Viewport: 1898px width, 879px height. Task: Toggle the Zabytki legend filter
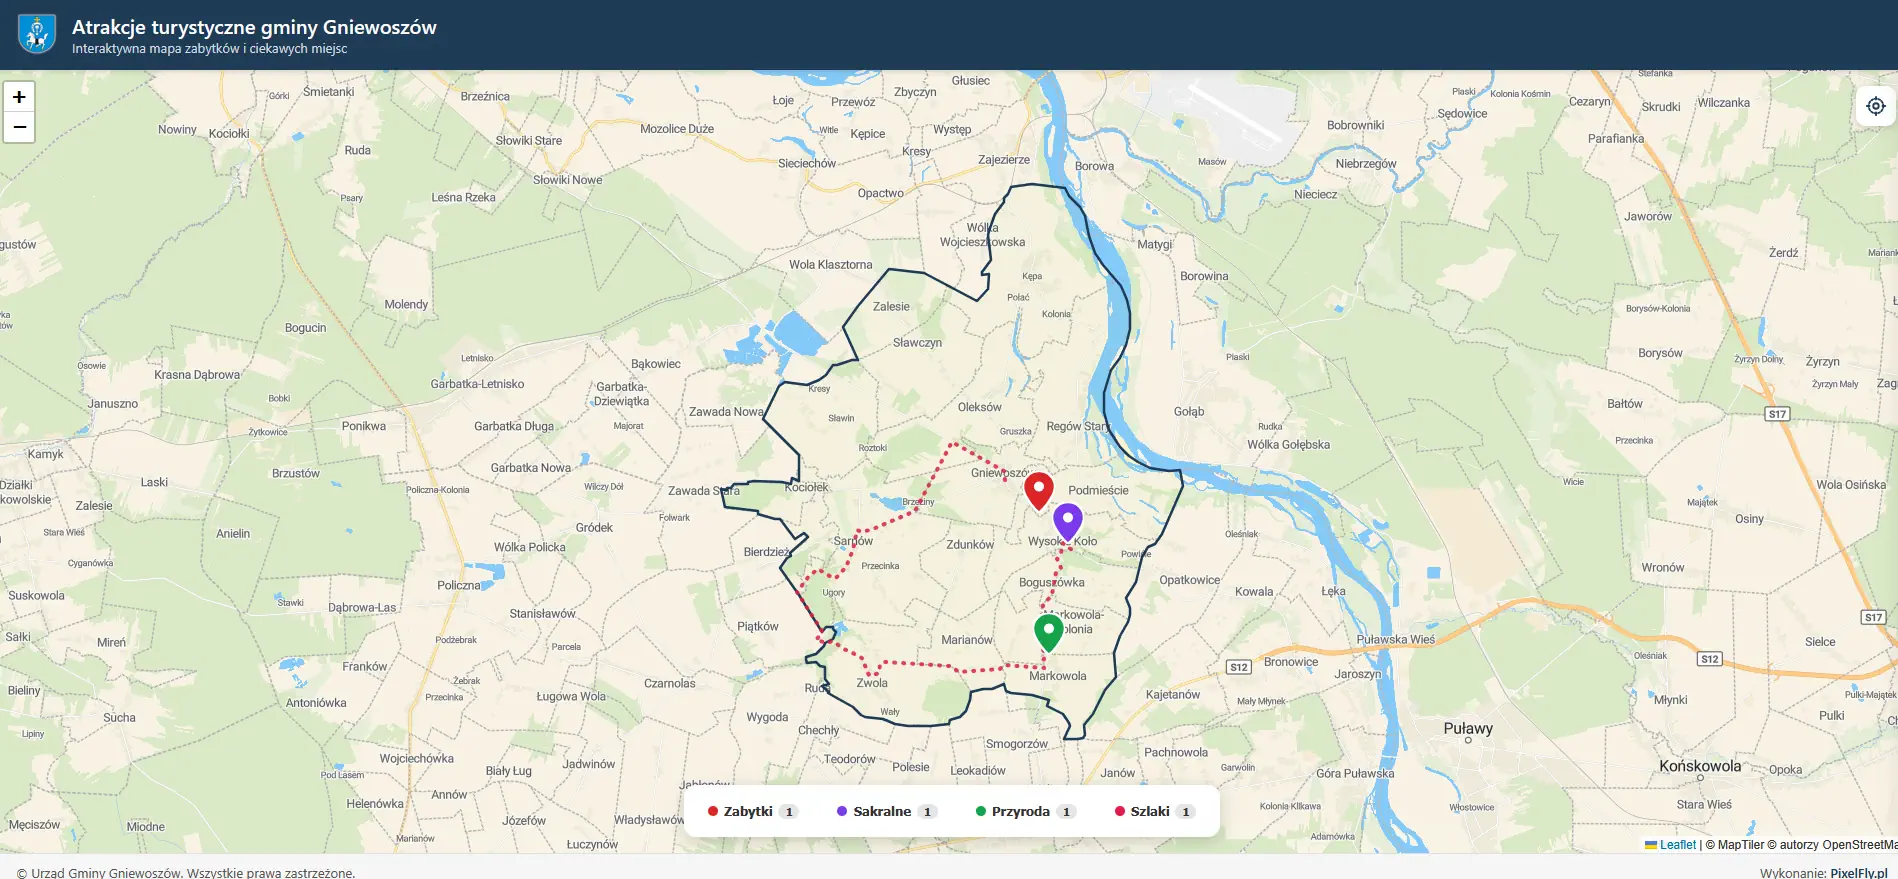click(x=752, y=811)
